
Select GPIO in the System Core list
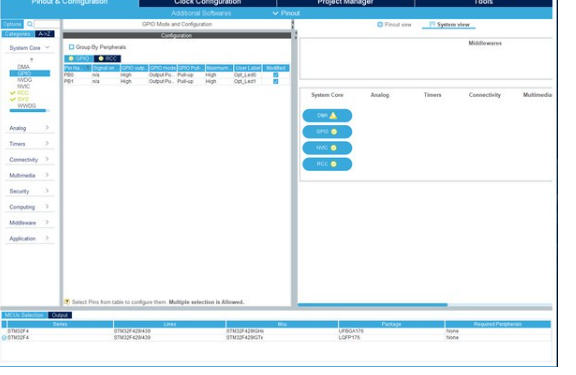pyautogui.click(x=29, y=73)
